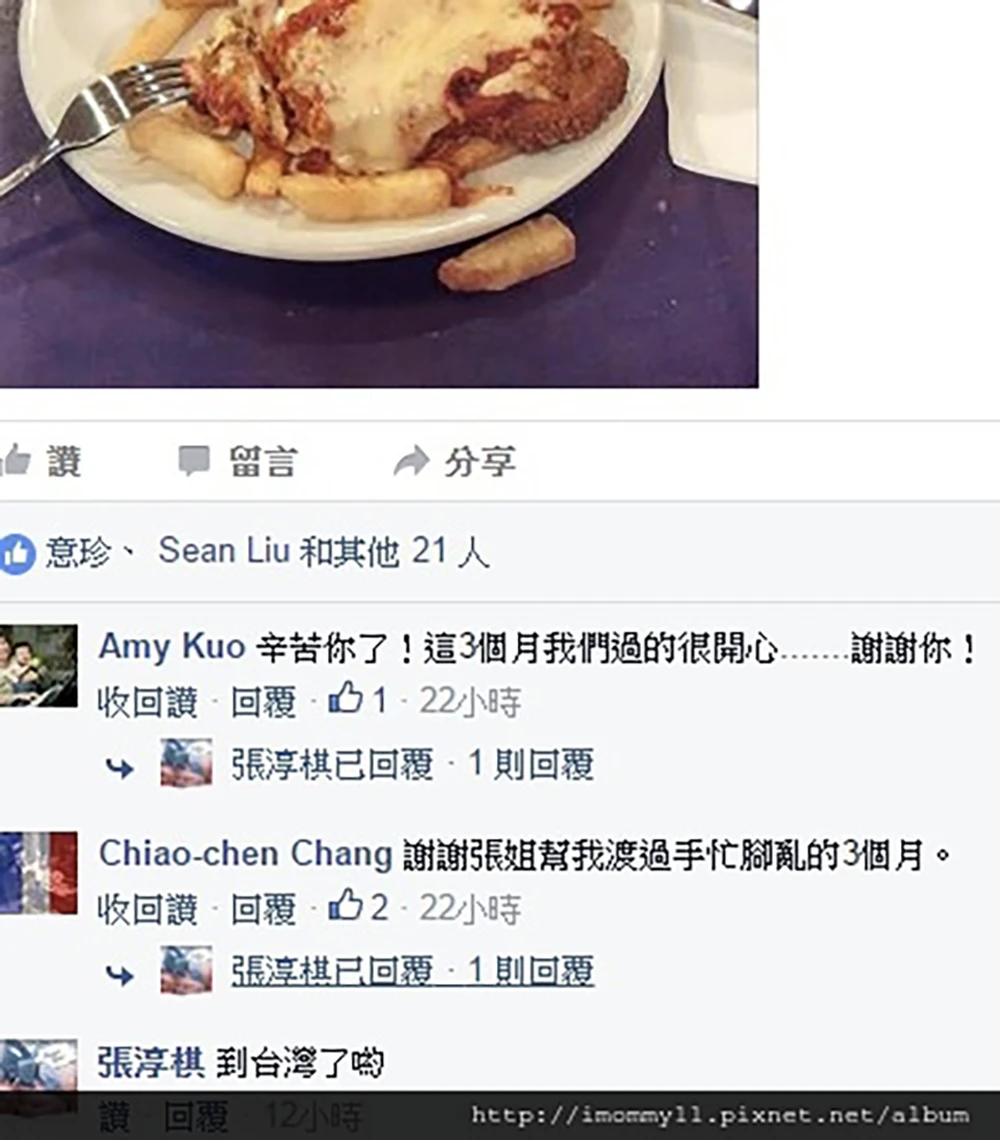
Task: Expand underlined 張淳棋已回覆 1 則回覆 link
Action: (412, 971)
